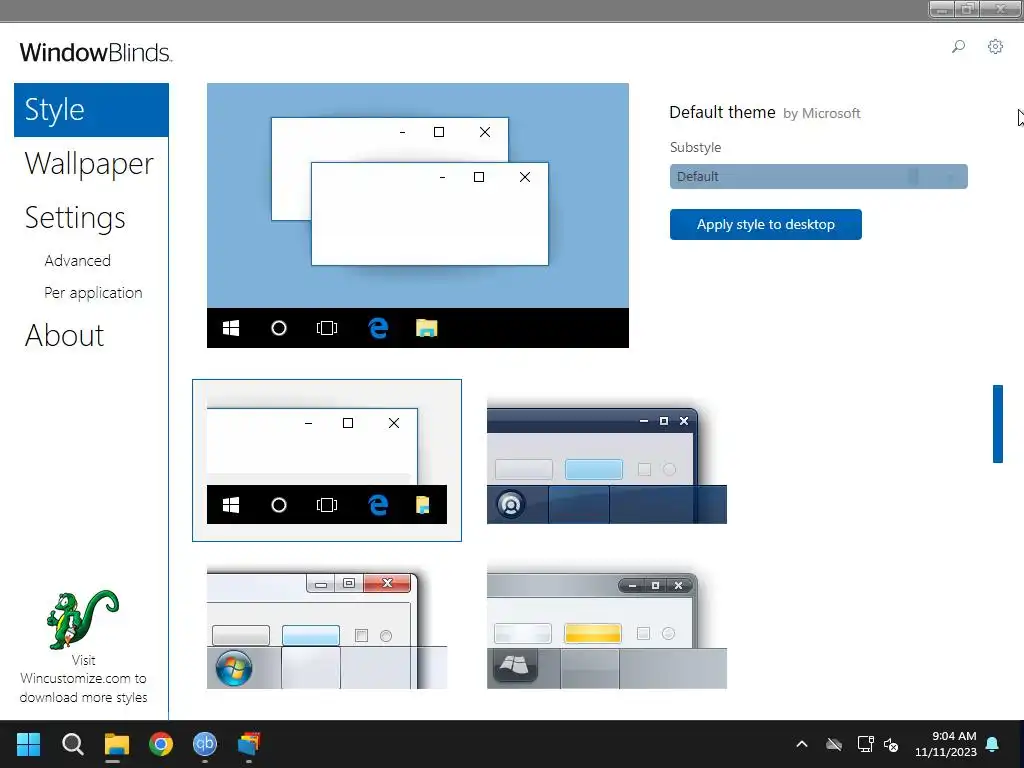
Task: Show hidden system tray icons
Action: (802, 744)
